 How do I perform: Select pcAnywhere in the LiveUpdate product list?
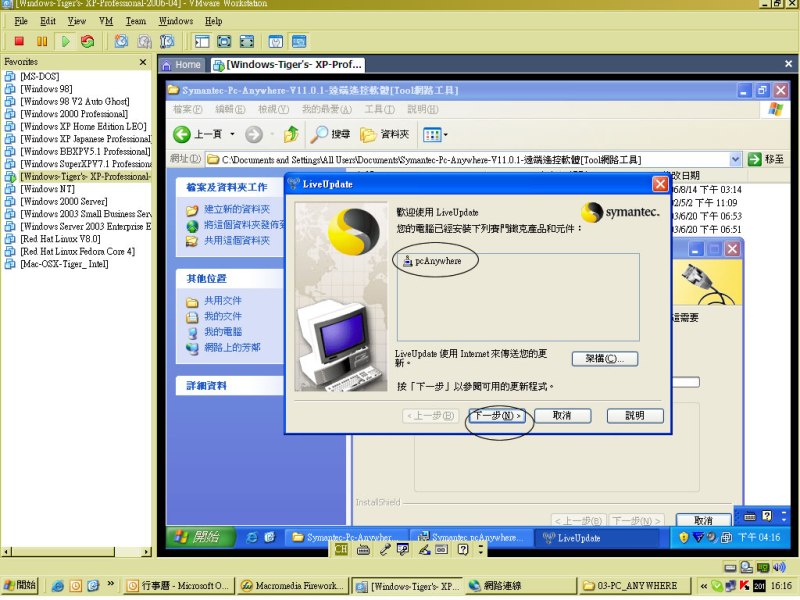(x=432, y=261)
